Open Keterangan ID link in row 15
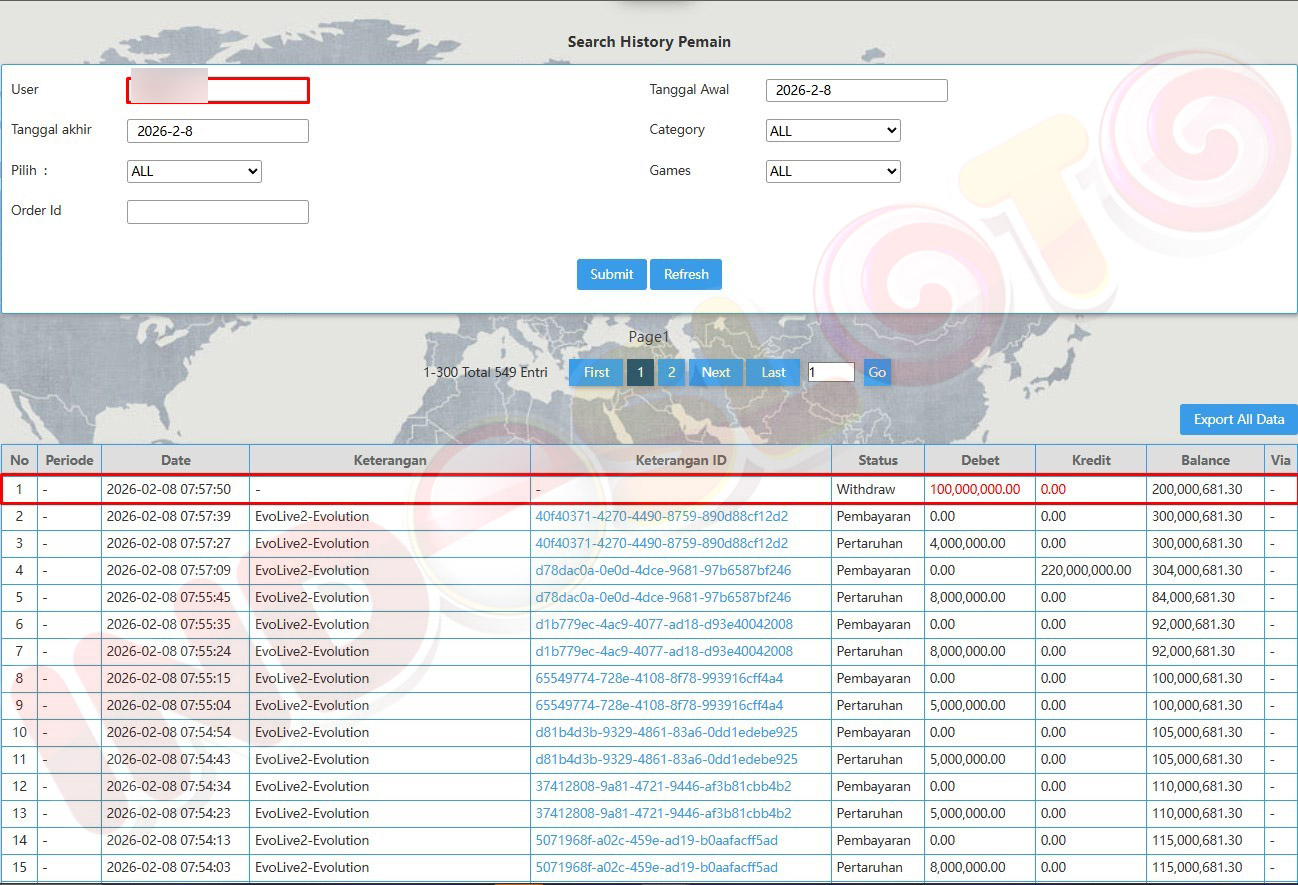Viewport: 1298px width, 885px height. tap(656, 867)
